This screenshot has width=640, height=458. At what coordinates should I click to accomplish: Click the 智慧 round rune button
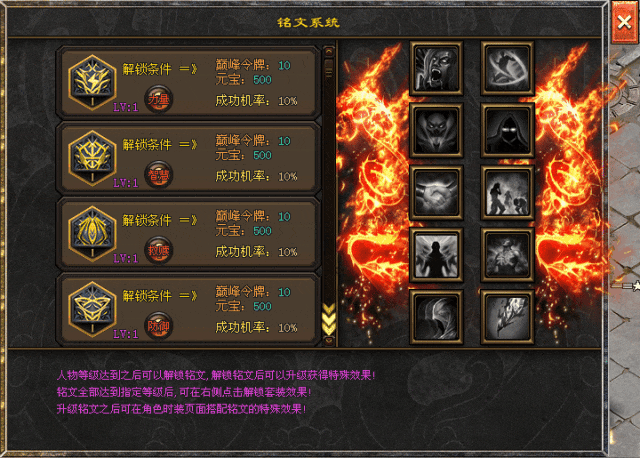pyautogui.click(x=159, y=175)
